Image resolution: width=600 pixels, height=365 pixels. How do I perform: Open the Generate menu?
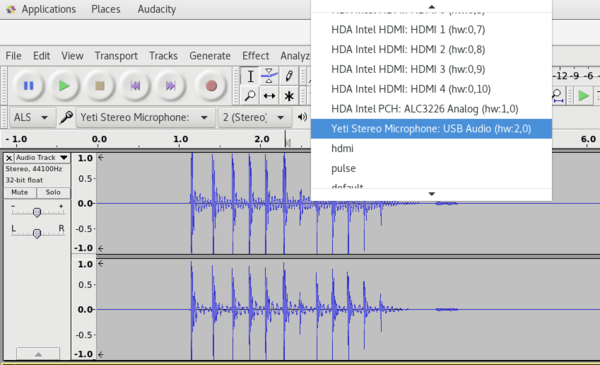(210, 56)
